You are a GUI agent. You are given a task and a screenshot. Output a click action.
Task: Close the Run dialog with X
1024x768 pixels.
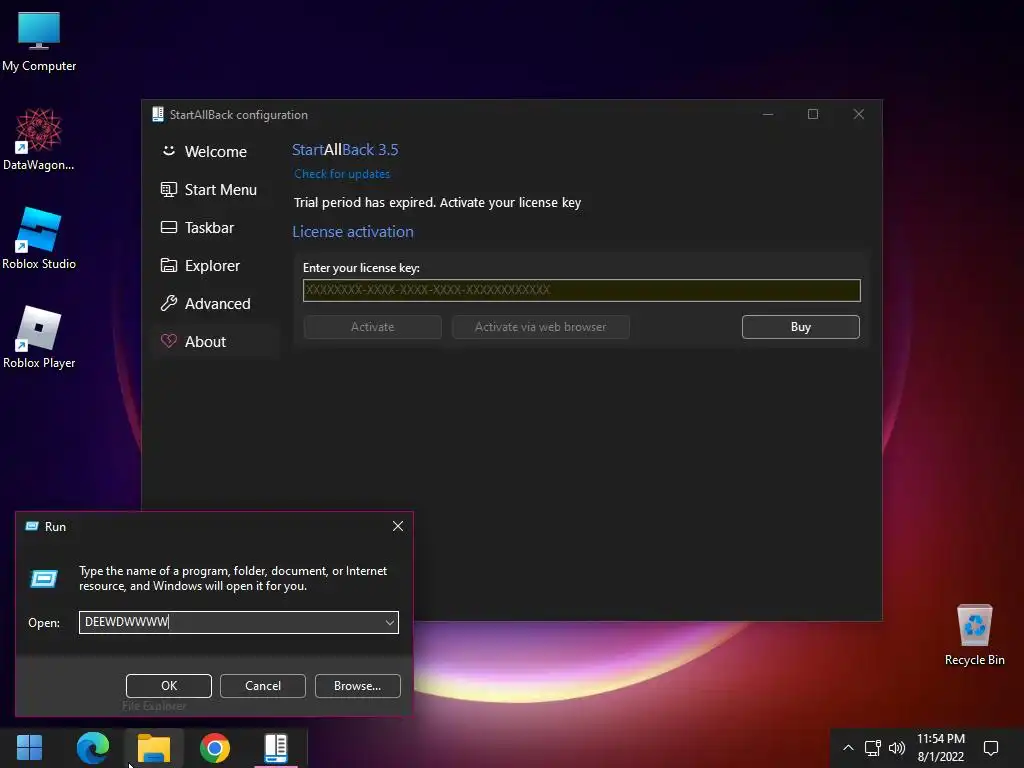pos(398,526)
